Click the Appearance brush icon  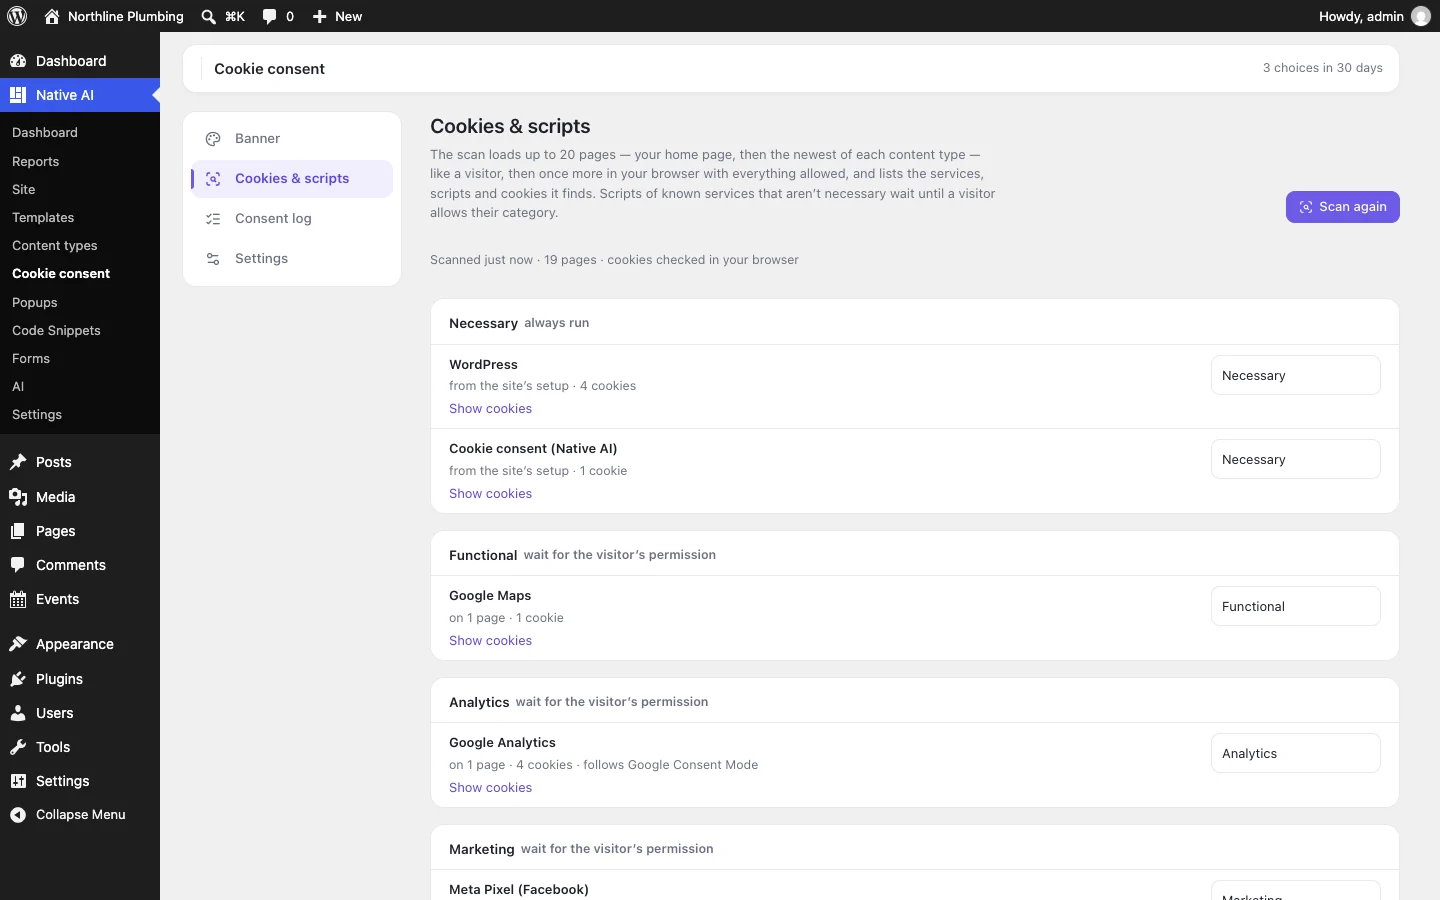click(x=18, y=644)
